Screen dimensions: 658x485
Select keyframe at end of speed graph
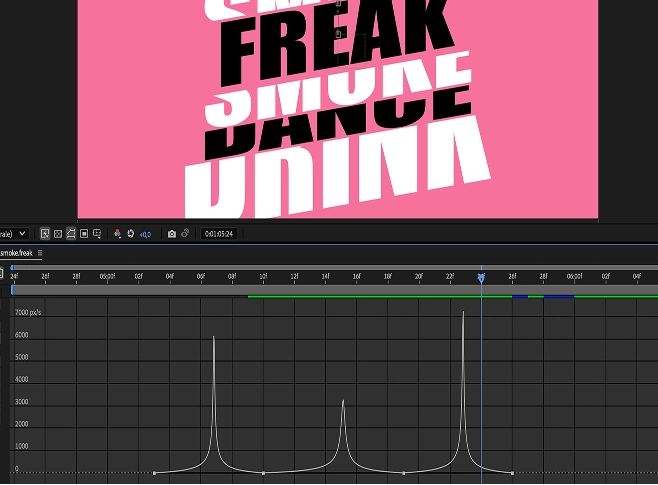pyautogui.click(x=512, y=473)
